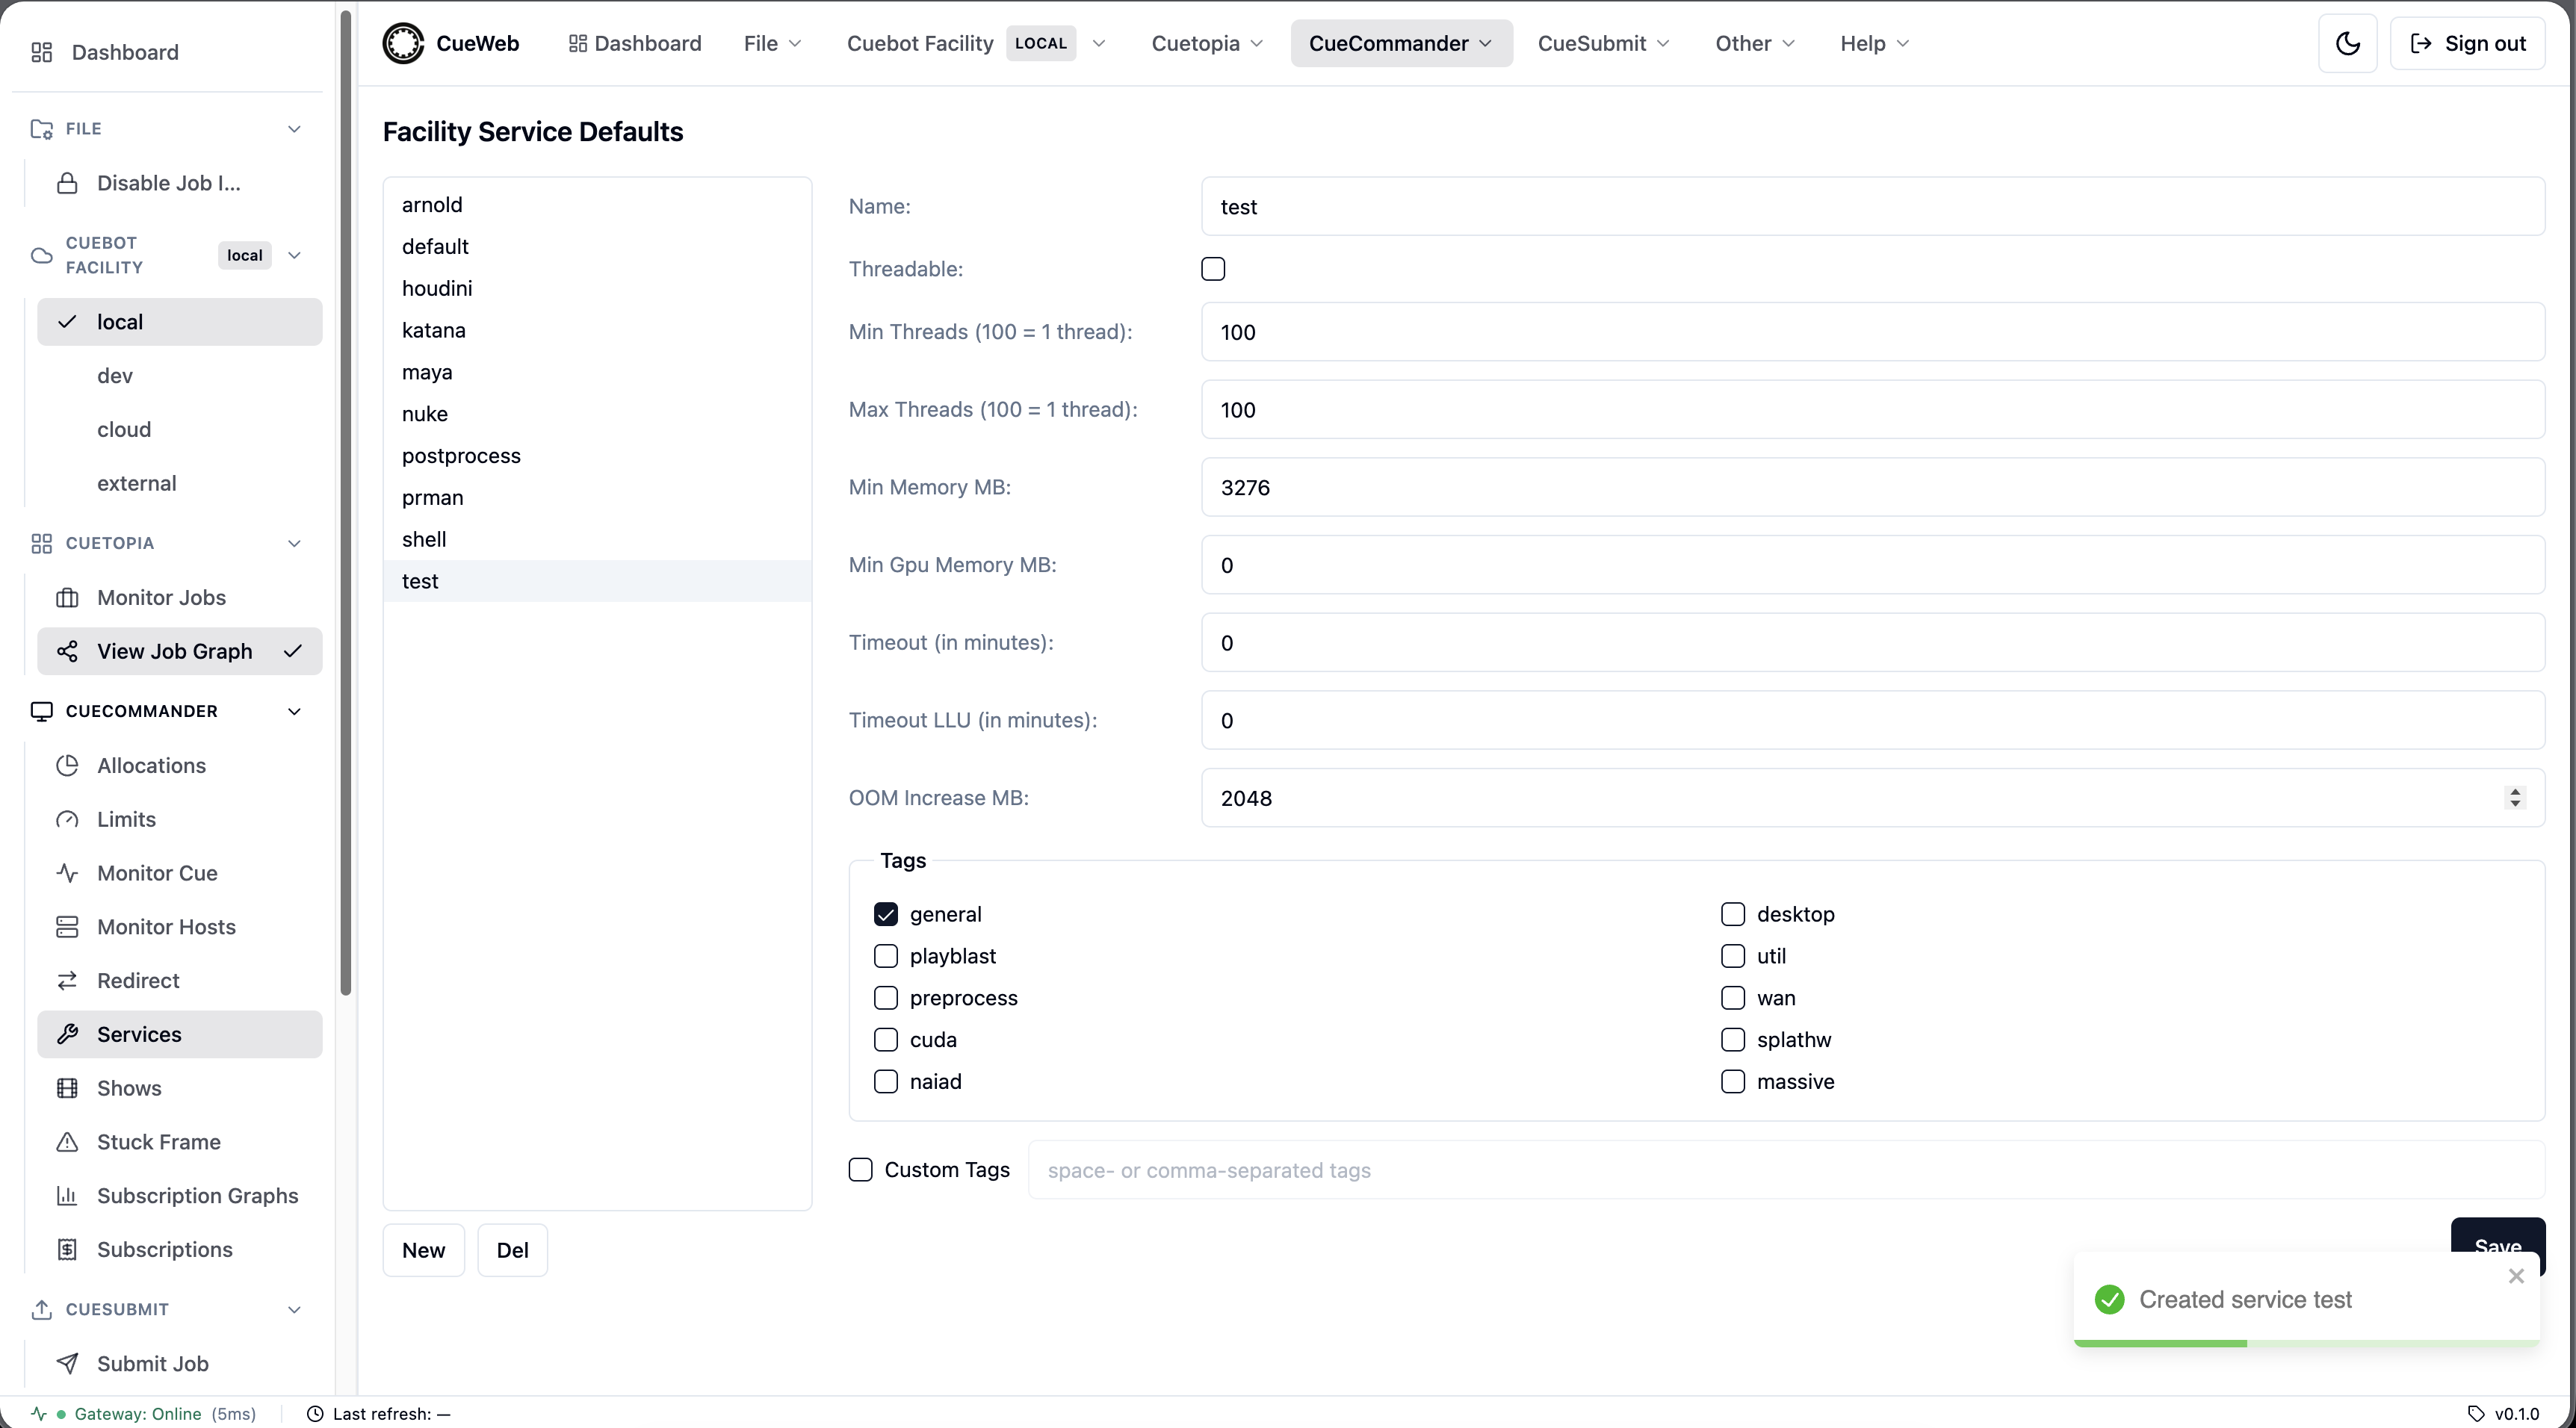This screenshot has width=2576, height=1428.
Task: Check the util tag checkbox
Action: tap(1732, 956)
